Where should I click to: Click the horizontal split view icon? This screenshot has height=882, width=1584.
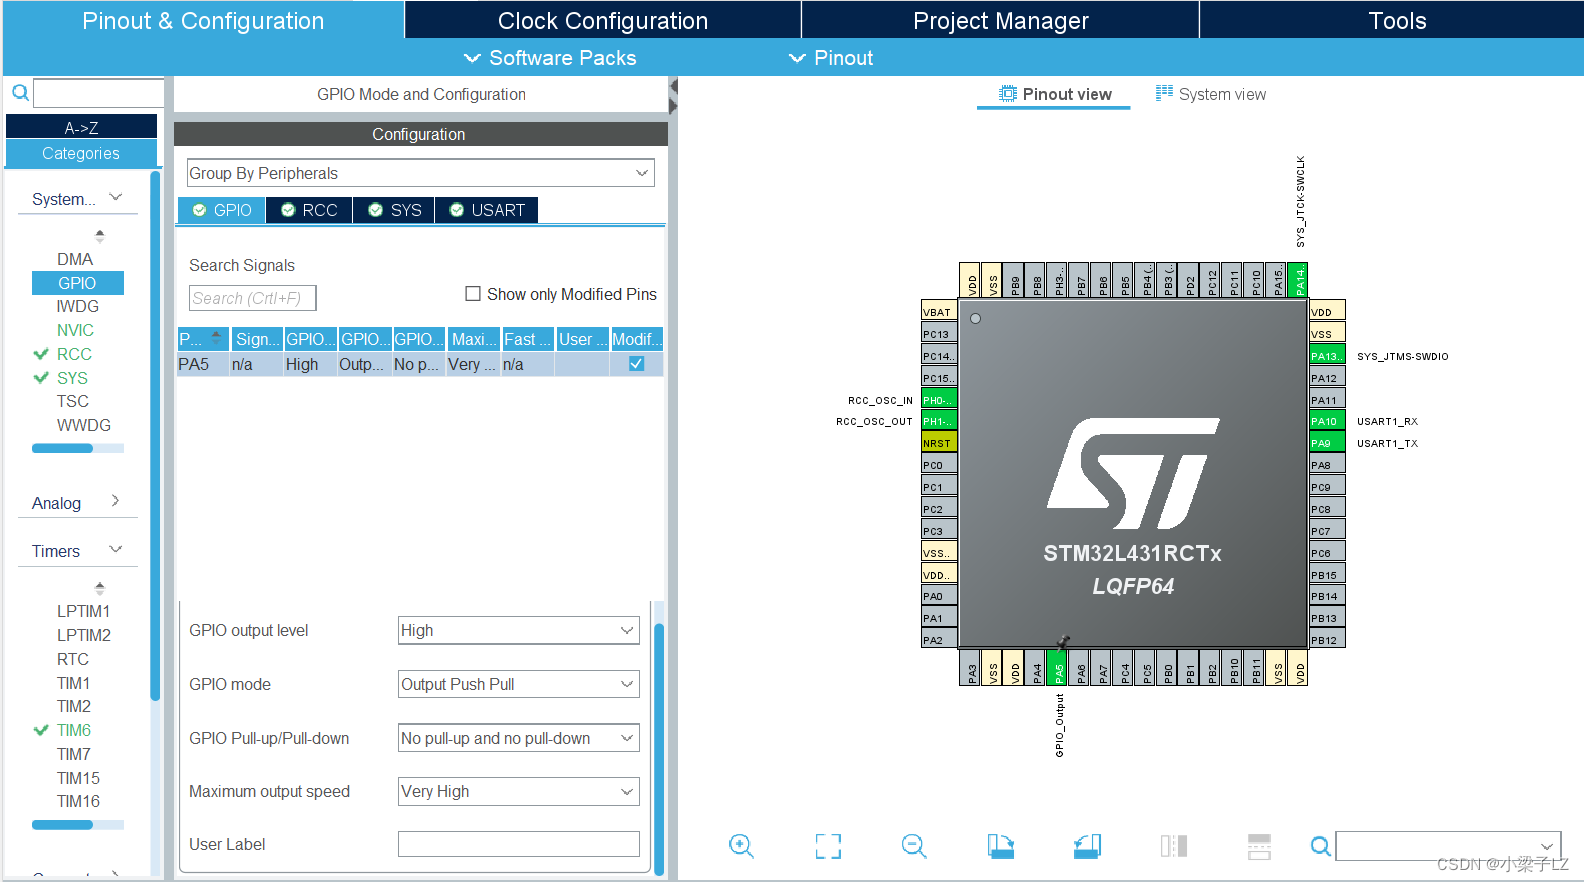(x=1260, y=846)
